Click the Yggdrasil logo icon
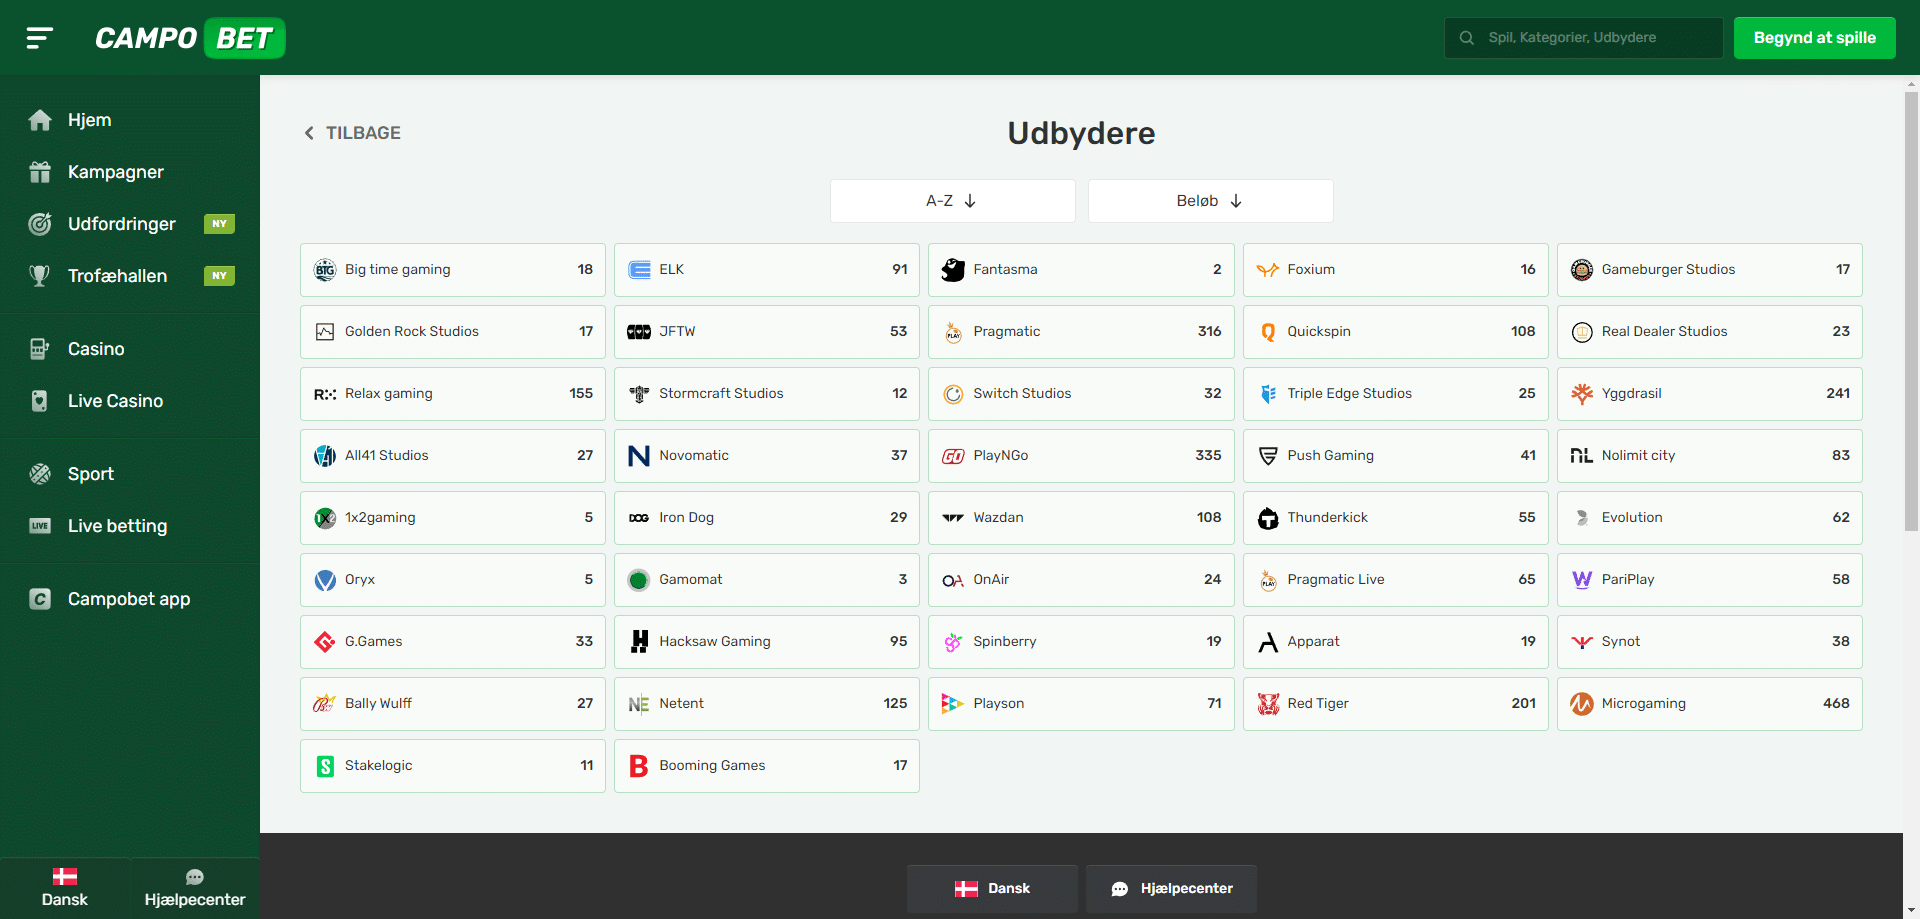Image resolution: width=1920 pixels, height=919 pixels. [1582, 394]
